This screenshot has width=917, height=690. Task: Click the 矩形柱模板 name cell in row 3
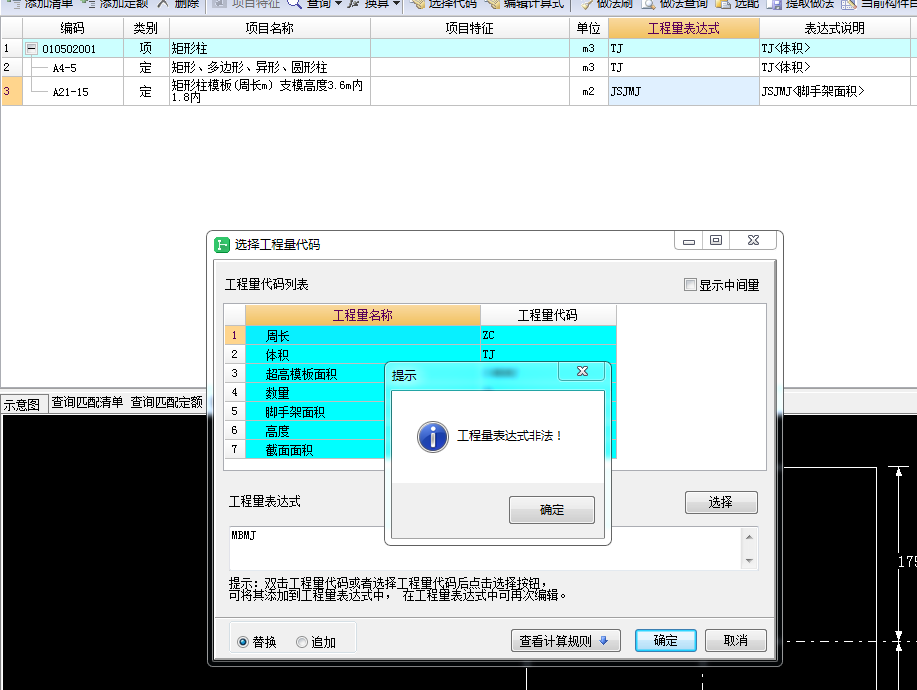[x=270, y=91]
